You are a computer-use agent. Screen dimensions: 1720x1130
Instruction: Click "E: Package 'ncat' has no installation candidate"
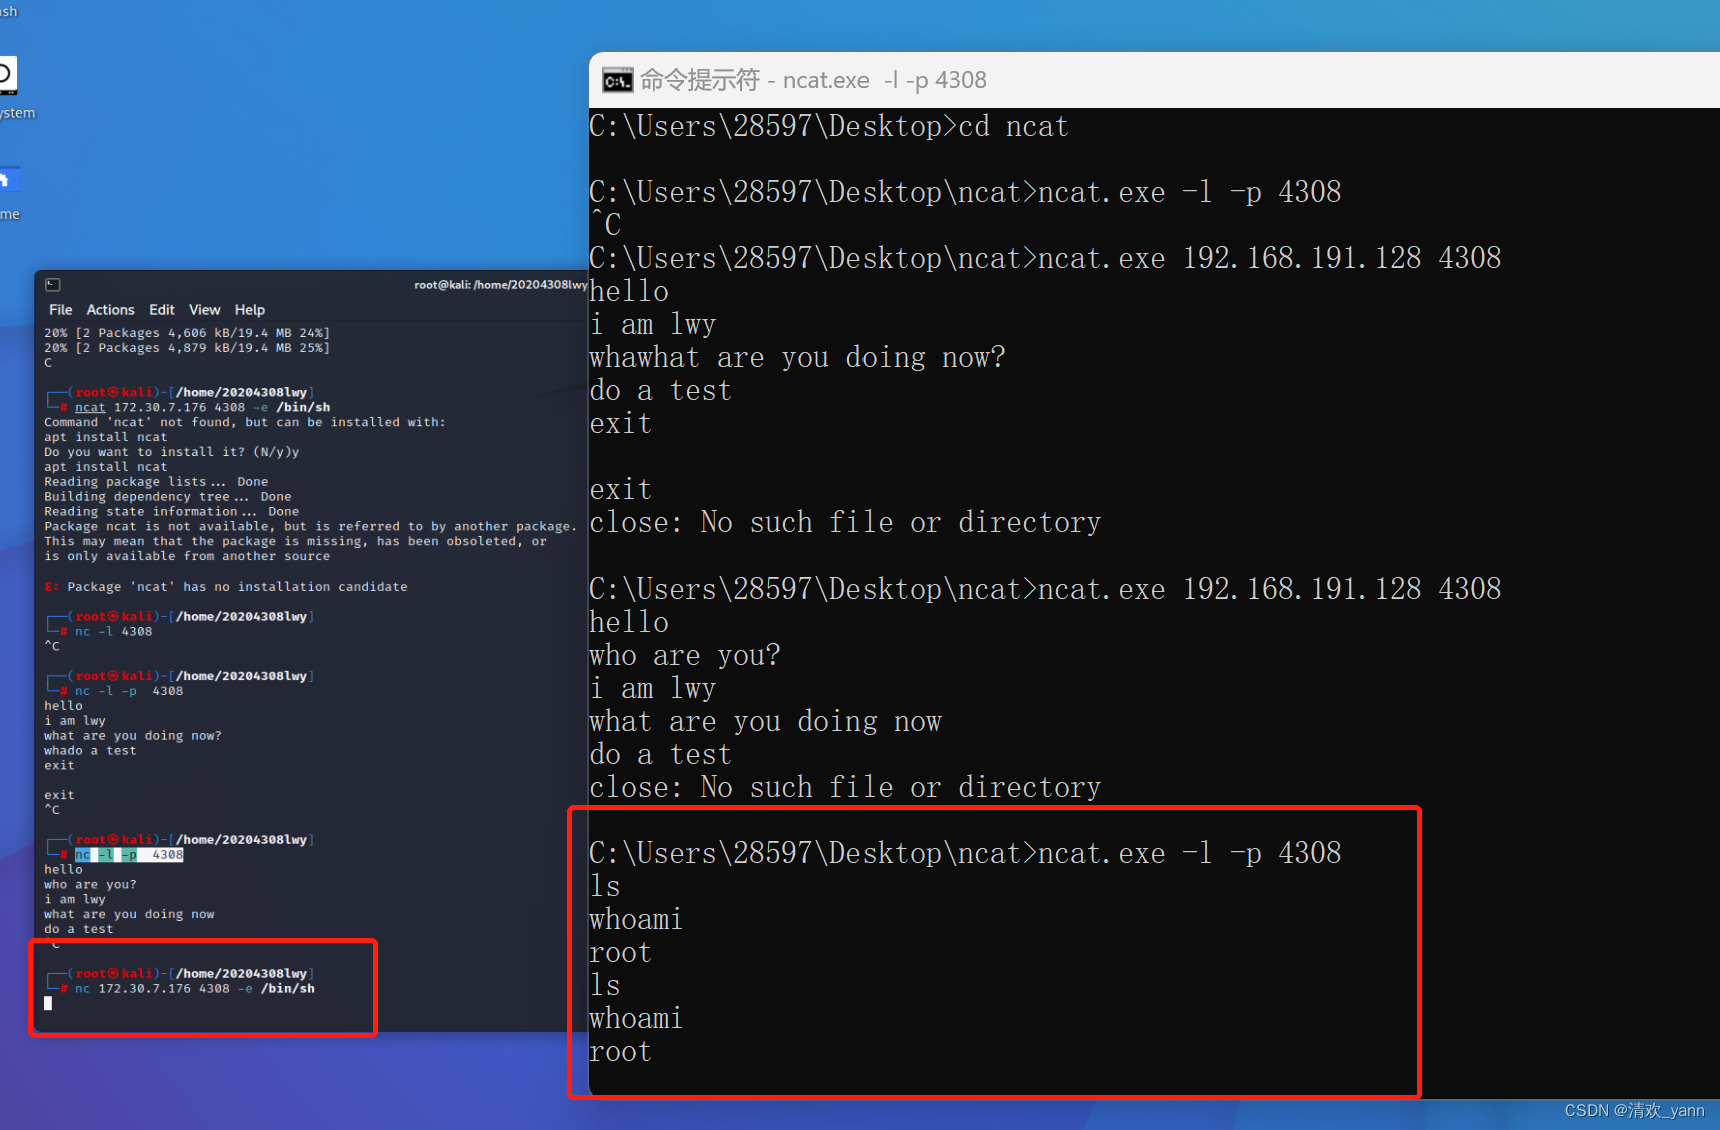pyautogui.click(x=226, y=587)
